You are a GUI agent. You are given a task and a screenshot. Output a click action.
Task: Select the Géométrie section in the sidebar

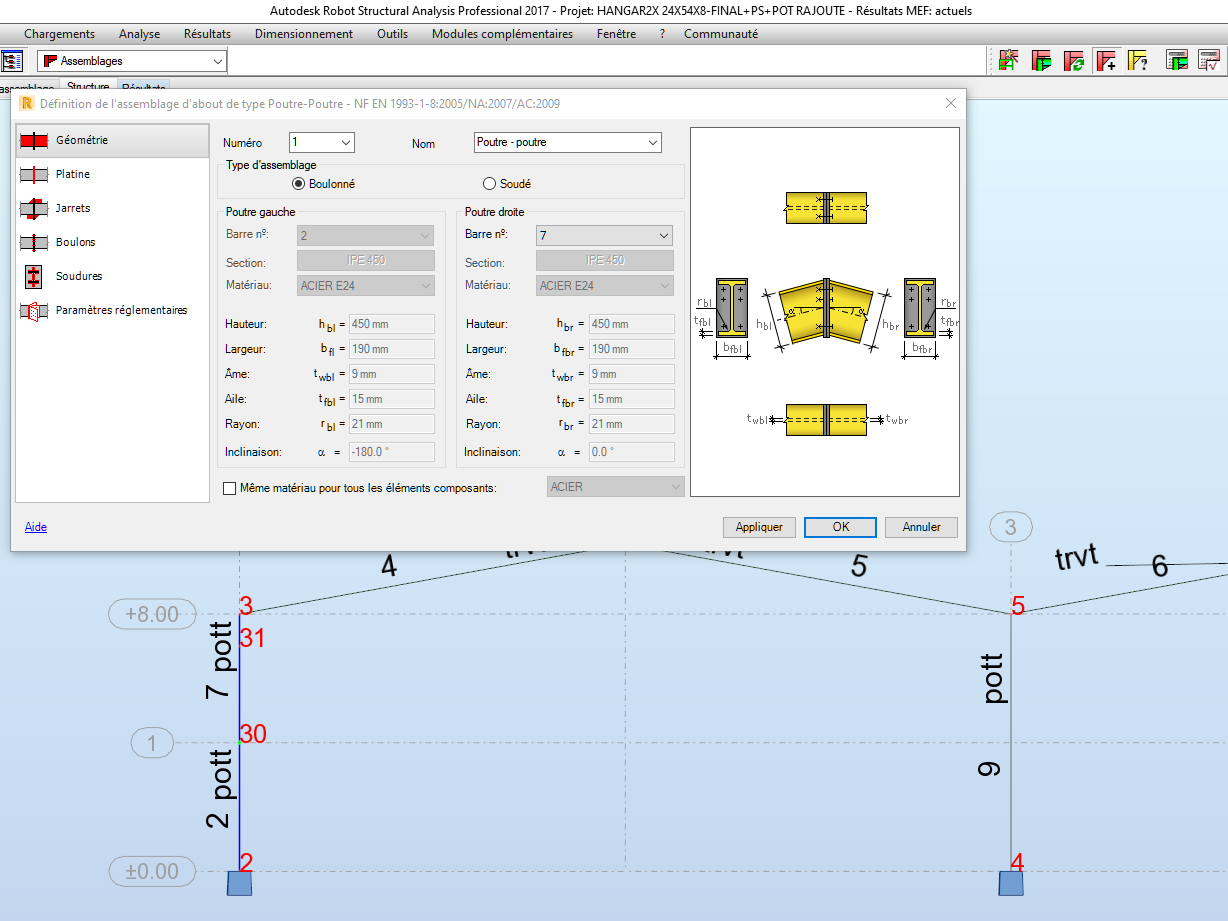112,141
